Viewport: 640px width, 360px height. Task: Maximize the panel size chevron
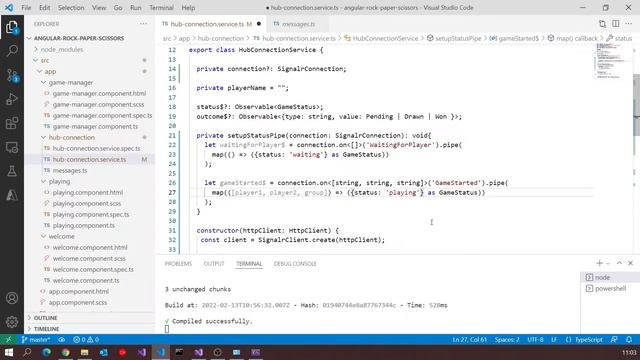point(619,263)
